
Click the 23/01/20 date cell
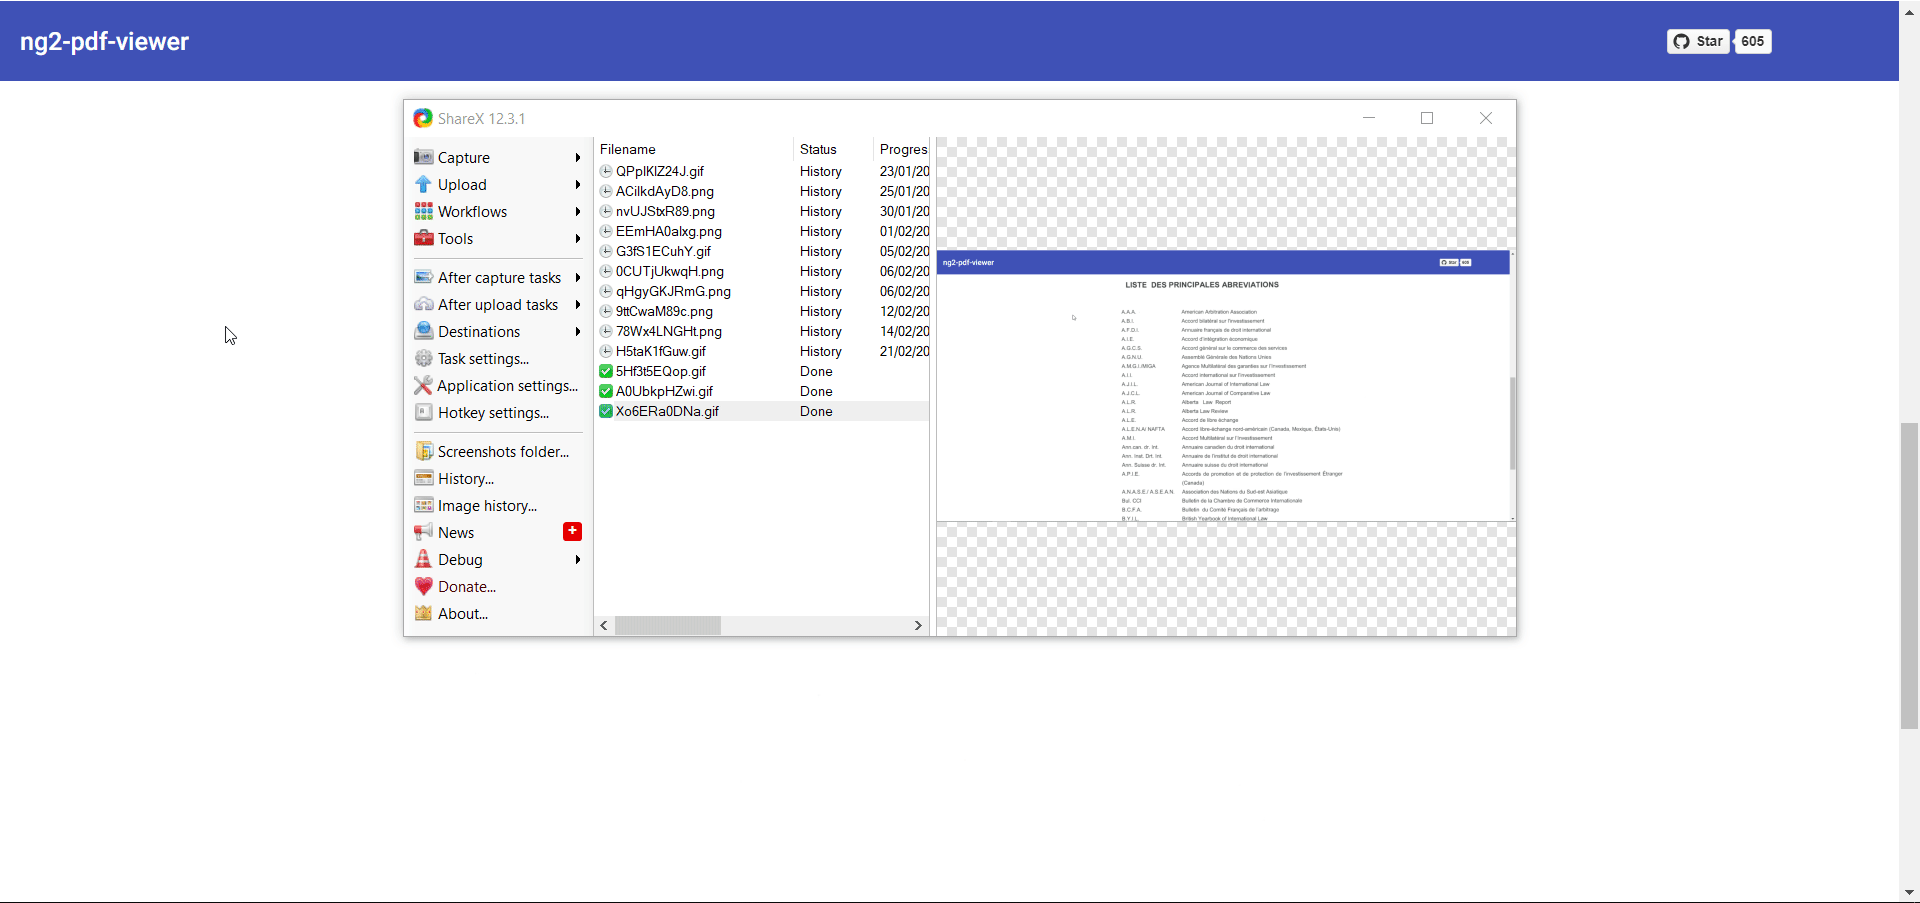pos(904,171)
